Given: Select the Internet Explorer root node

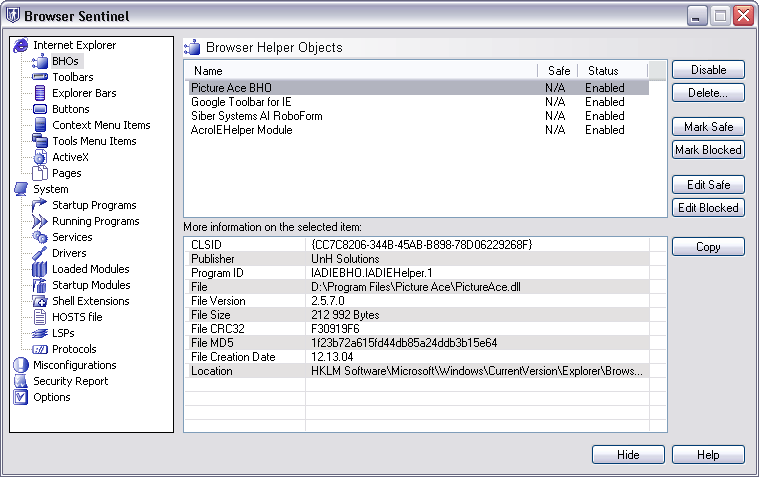Looking at the screenshot, I should point(74,45).
